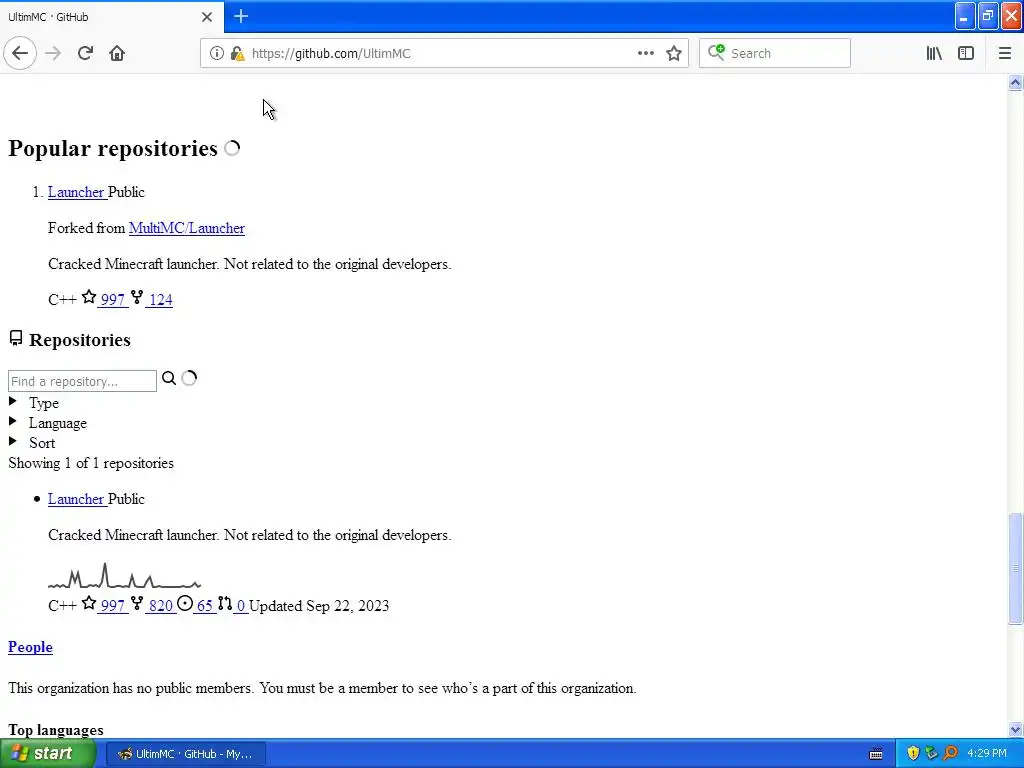Open the Firefox hamburger menu
The image size is (1024, 768).
(1004, 53)
